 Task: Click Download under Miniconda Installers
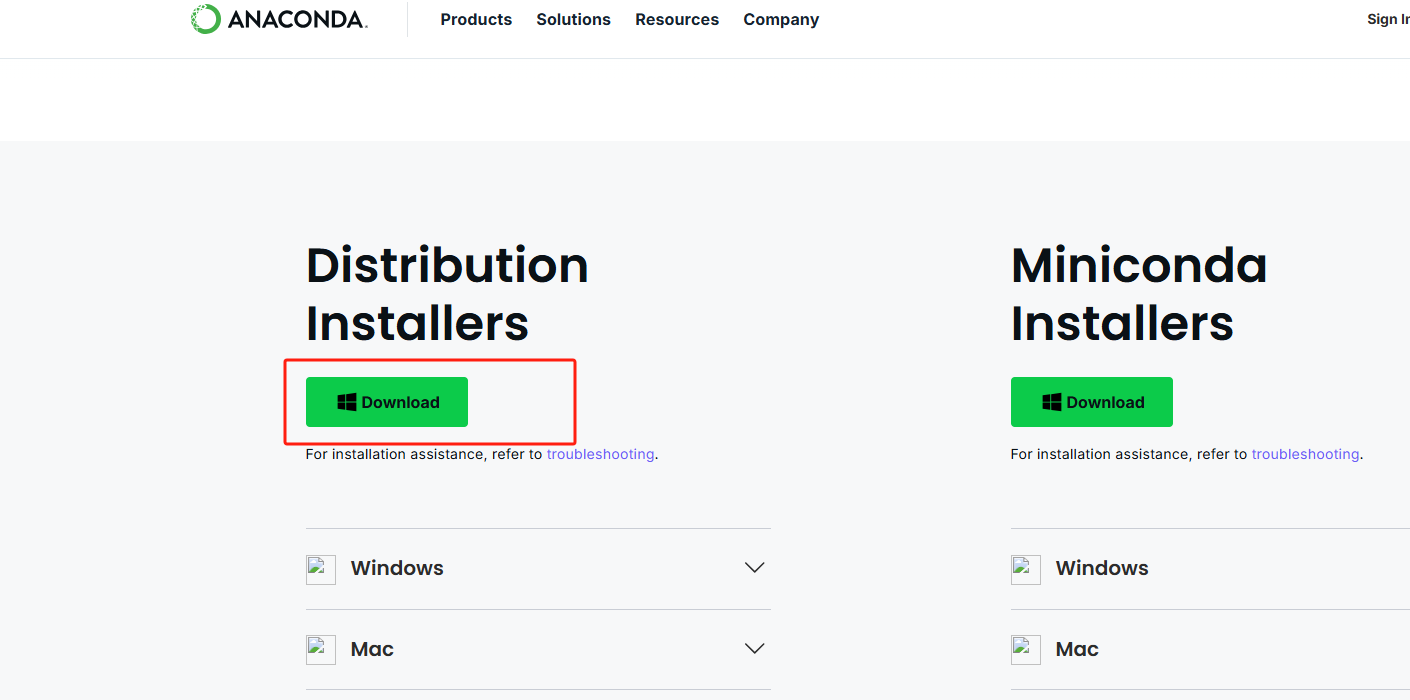coord(1092,402)
